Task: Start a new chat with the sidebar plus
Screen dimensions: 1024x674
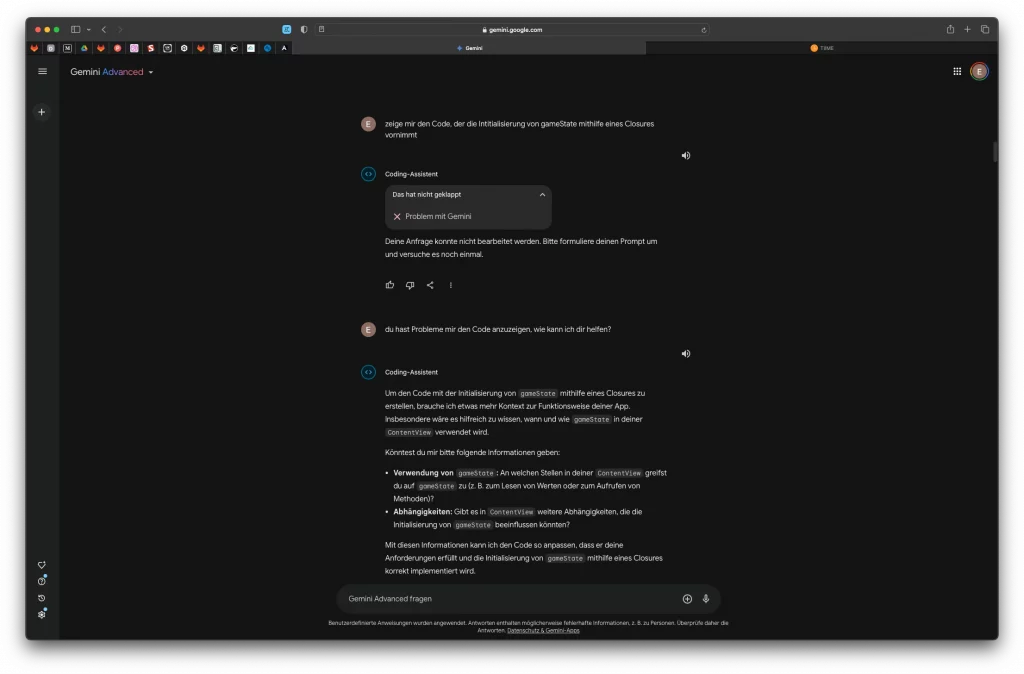Action: click(x=42, y=112)
